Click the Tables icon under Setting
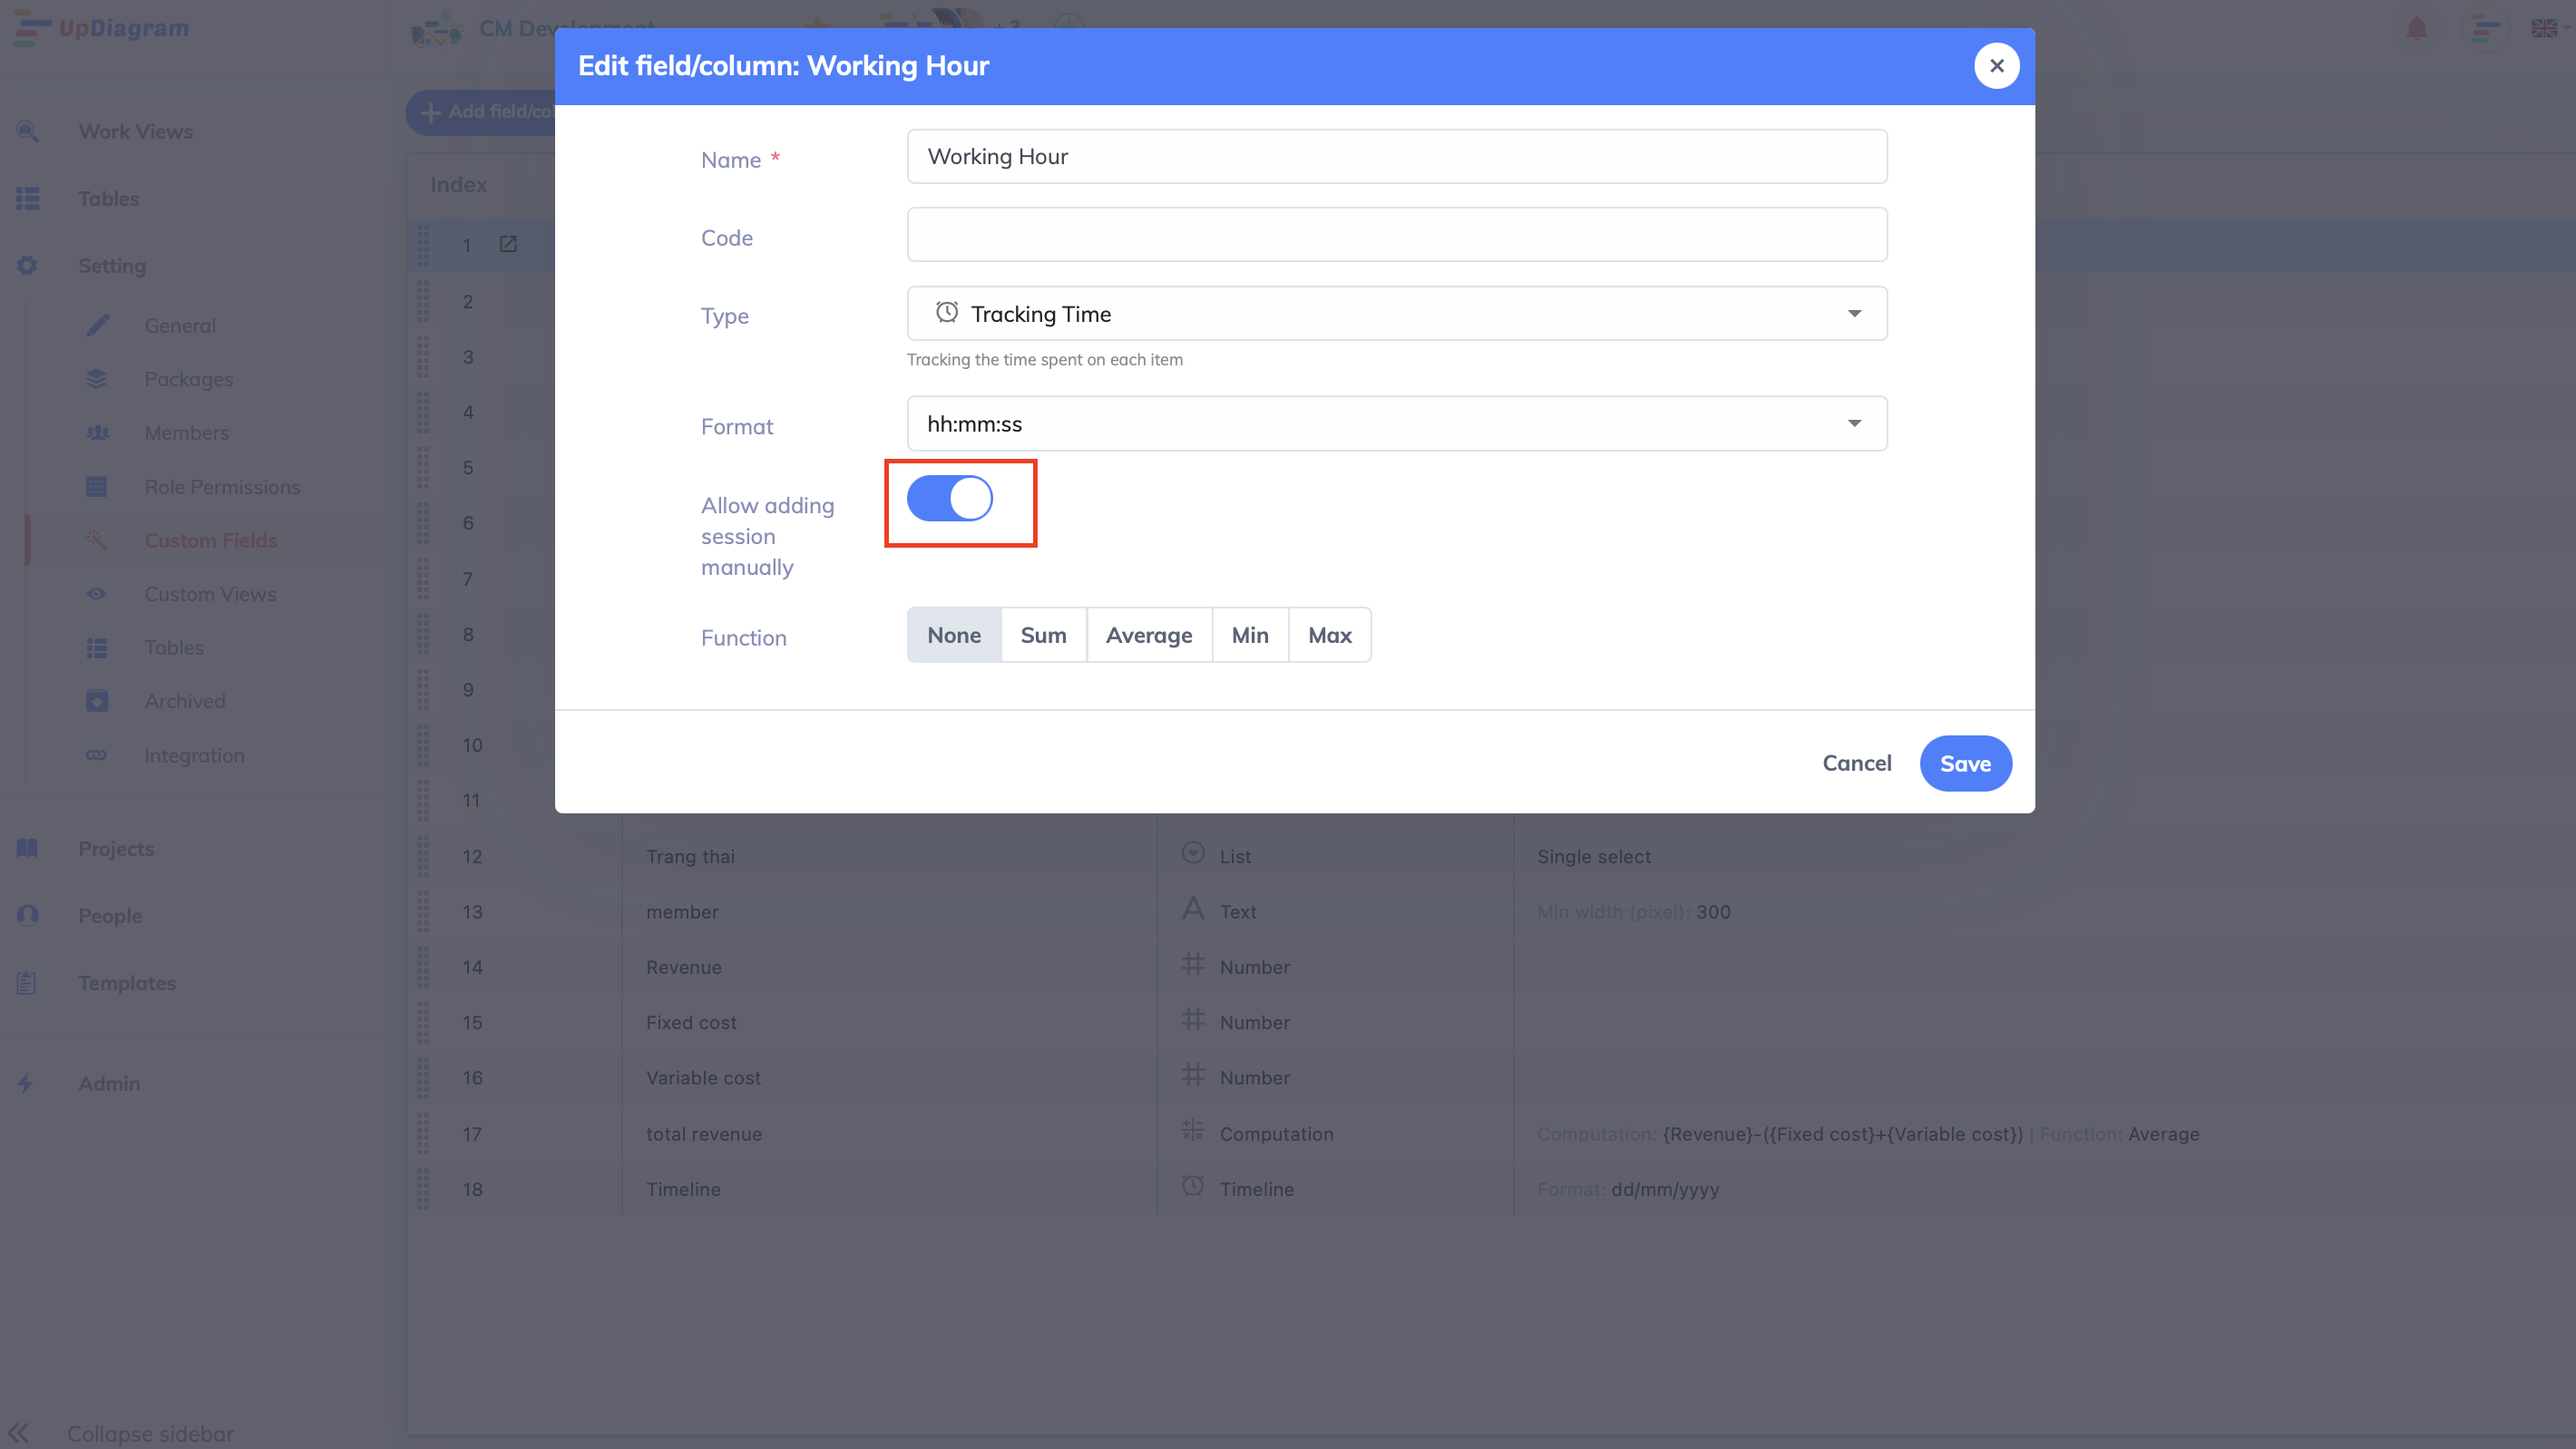This screenshot has width=2576, height=1449. [96, 648]
